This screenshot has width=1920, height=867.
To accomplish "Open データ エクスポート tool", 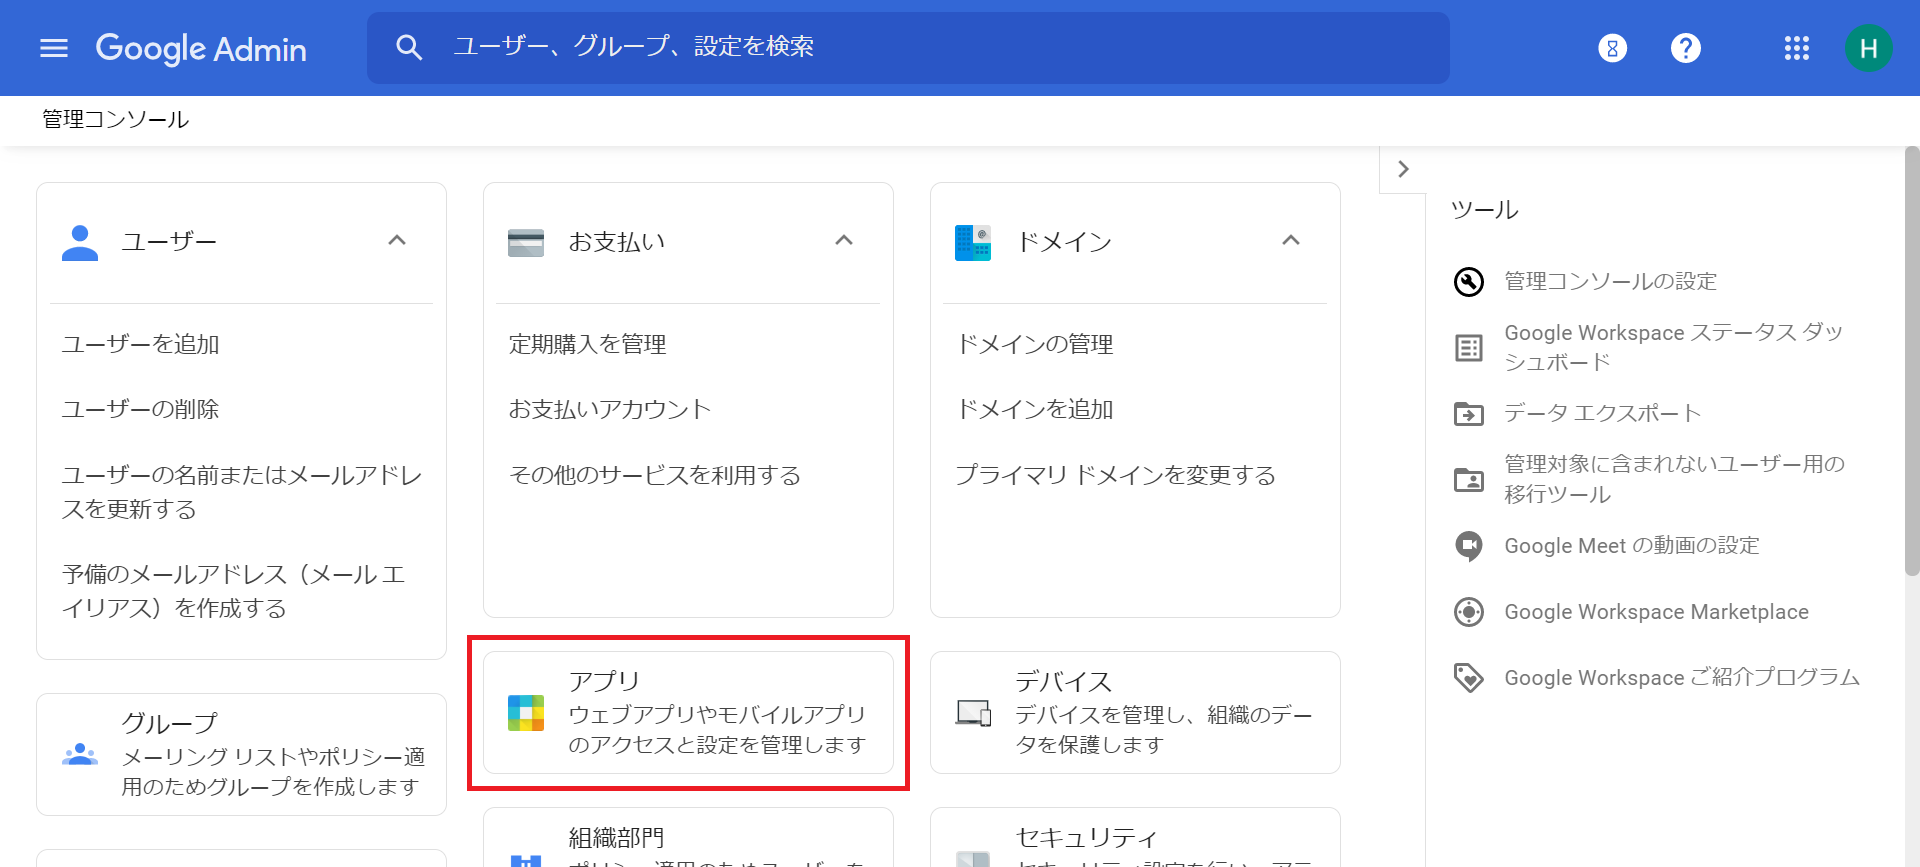I will (x=1603, y=413).
